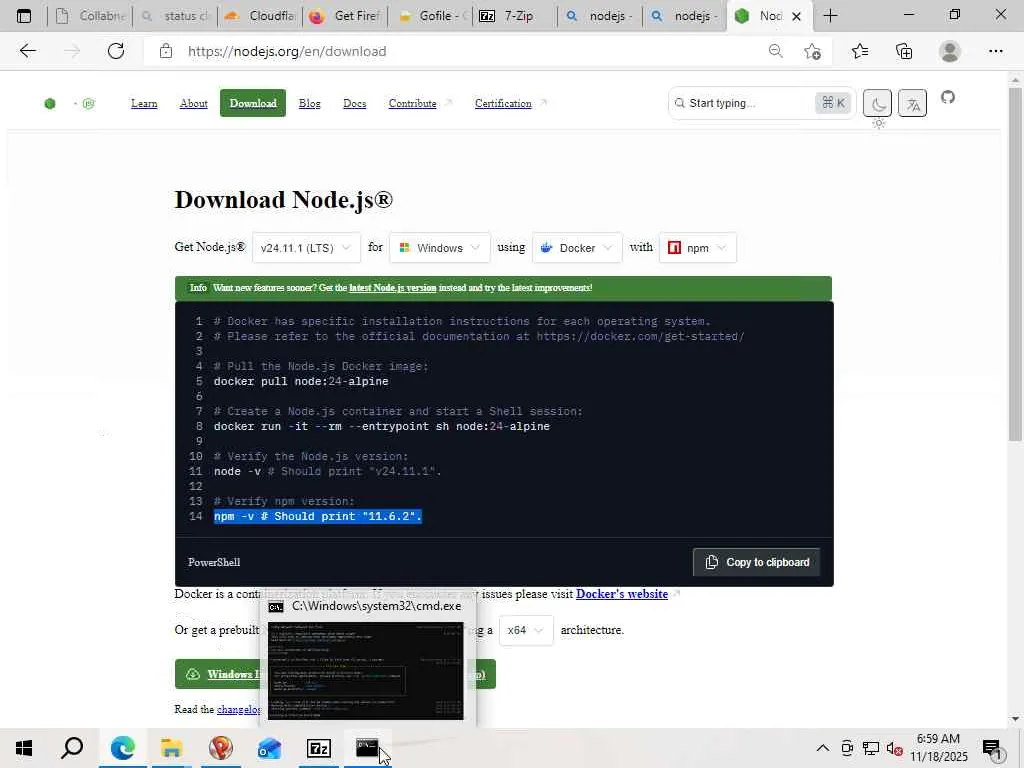Click the page vertical scrollbar thumb

tap(1015, 264)
